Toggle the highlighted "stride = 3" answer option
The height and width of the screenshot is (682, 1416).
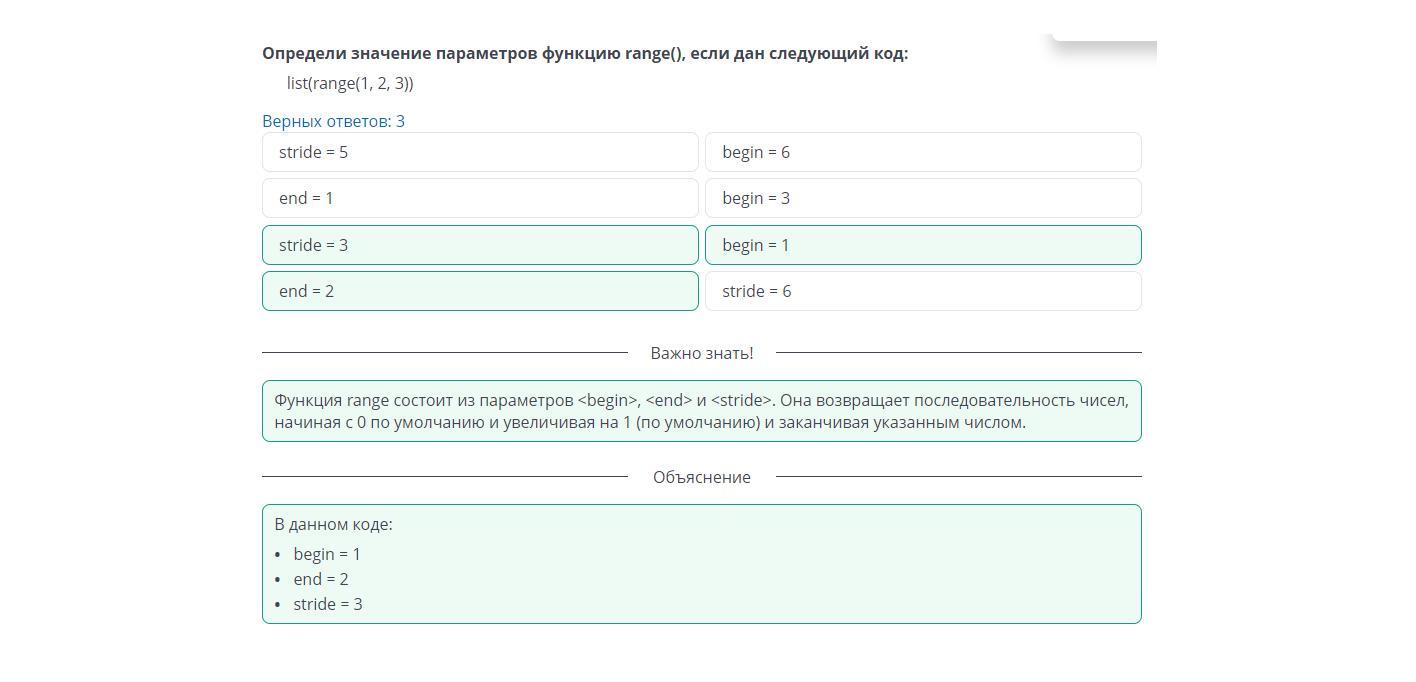click(480, 245)
